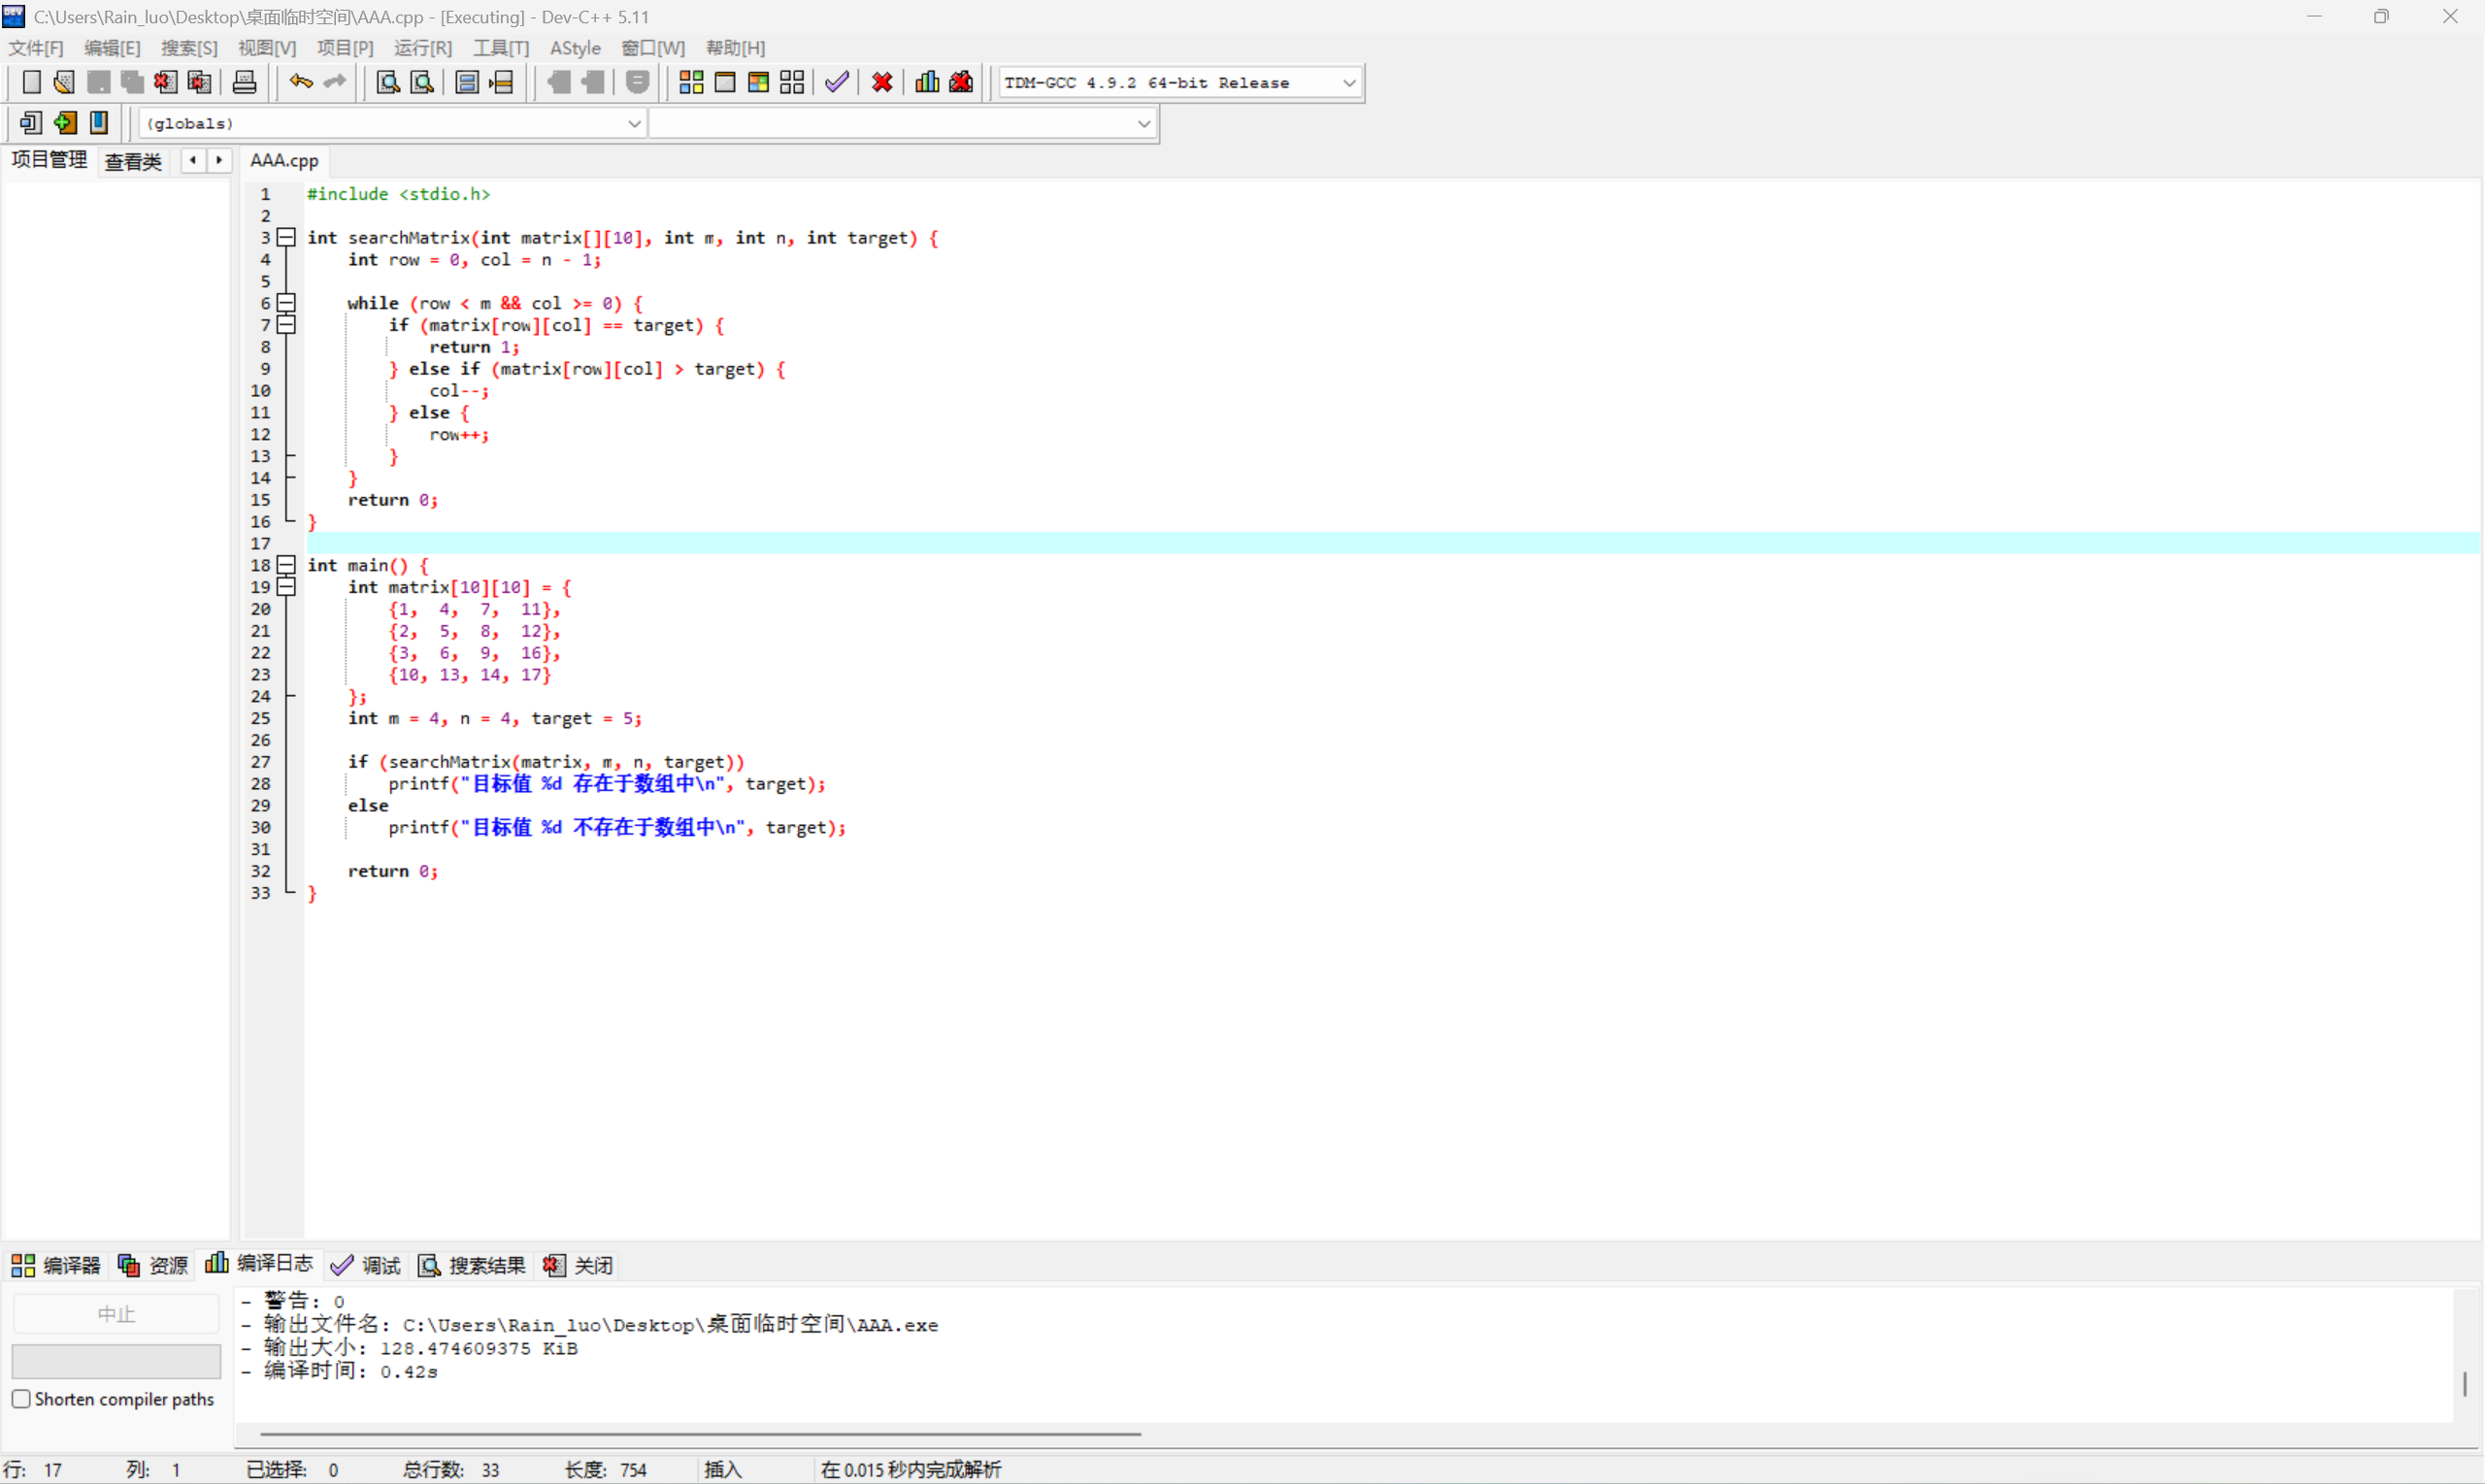The width and height of the screenshot is (2485, 1484).
Task: Open the 运行[R] menu
Action: click(422, 48)
